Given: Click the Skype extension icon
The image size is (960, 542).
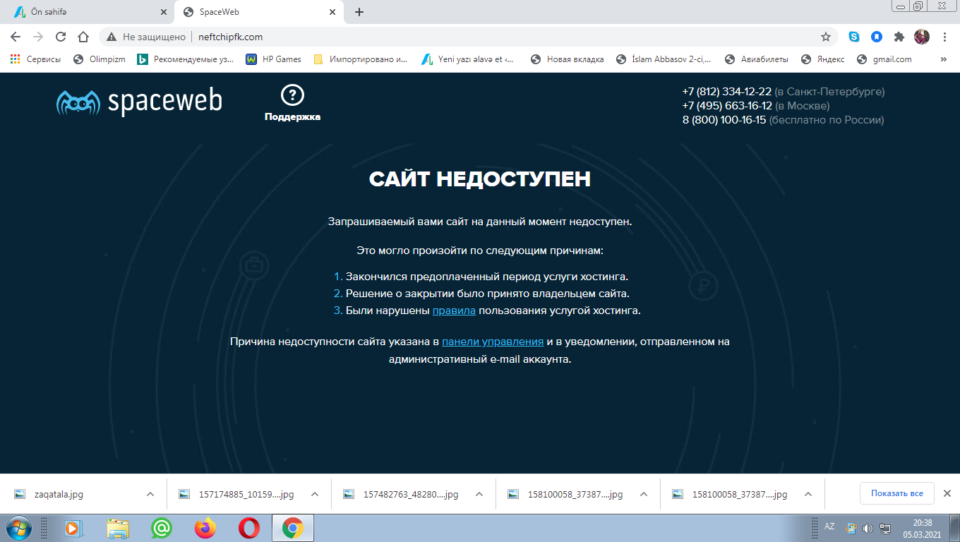Looking at the screenshot, I should pyautogui.click(x=854, y=37).
